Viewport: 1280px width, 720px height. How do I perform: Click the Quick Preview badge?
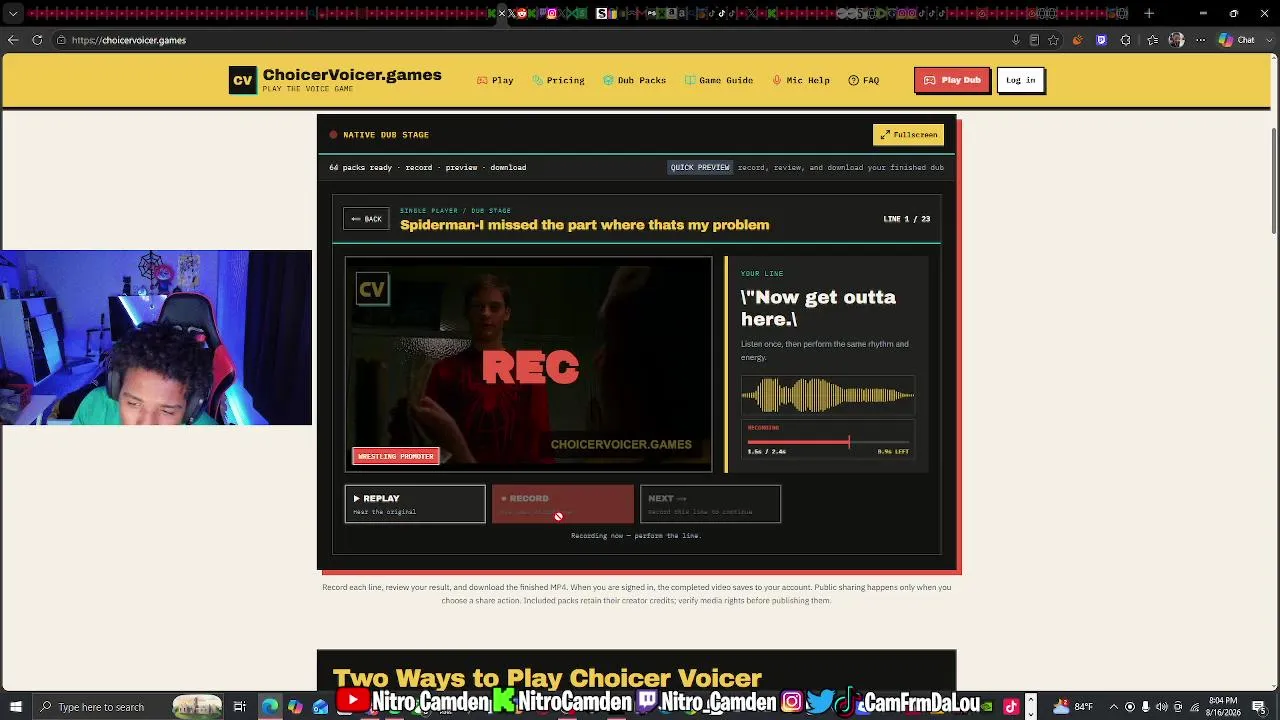click(700, 167)
